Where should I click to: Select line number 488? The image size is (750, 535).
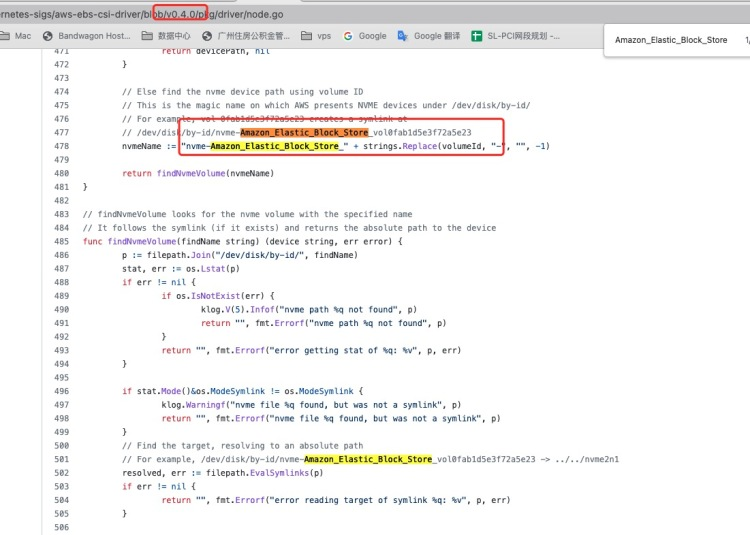point(62,283)
